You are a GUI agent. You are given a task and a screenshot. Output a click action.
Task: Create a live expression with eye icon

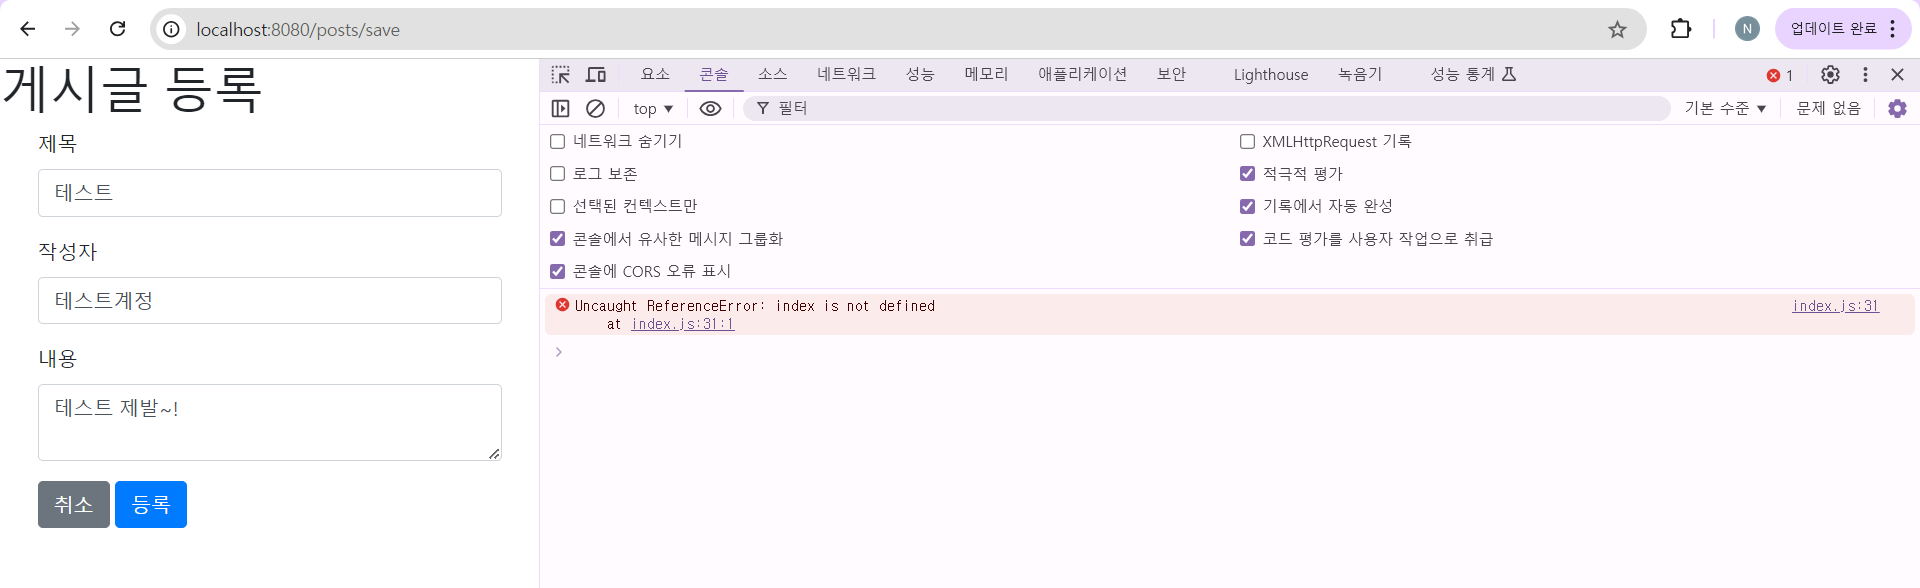pos(710,108)
